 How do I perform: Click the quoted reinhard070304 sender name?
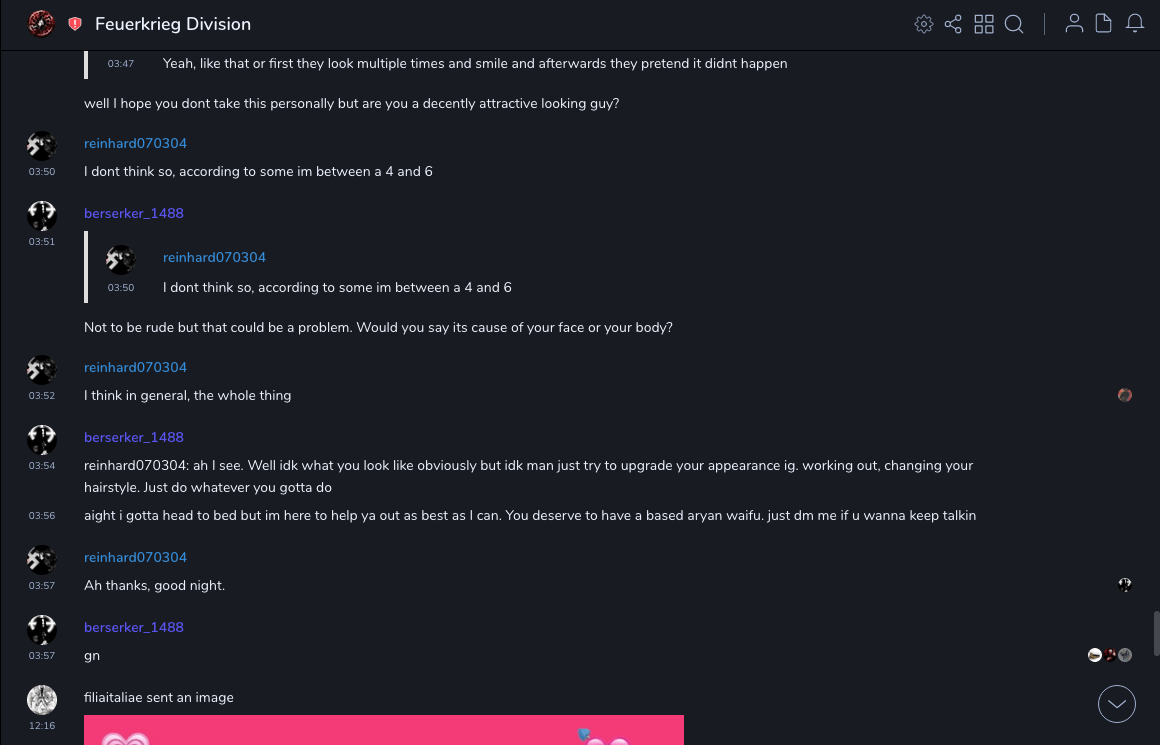tap(214, 258)
